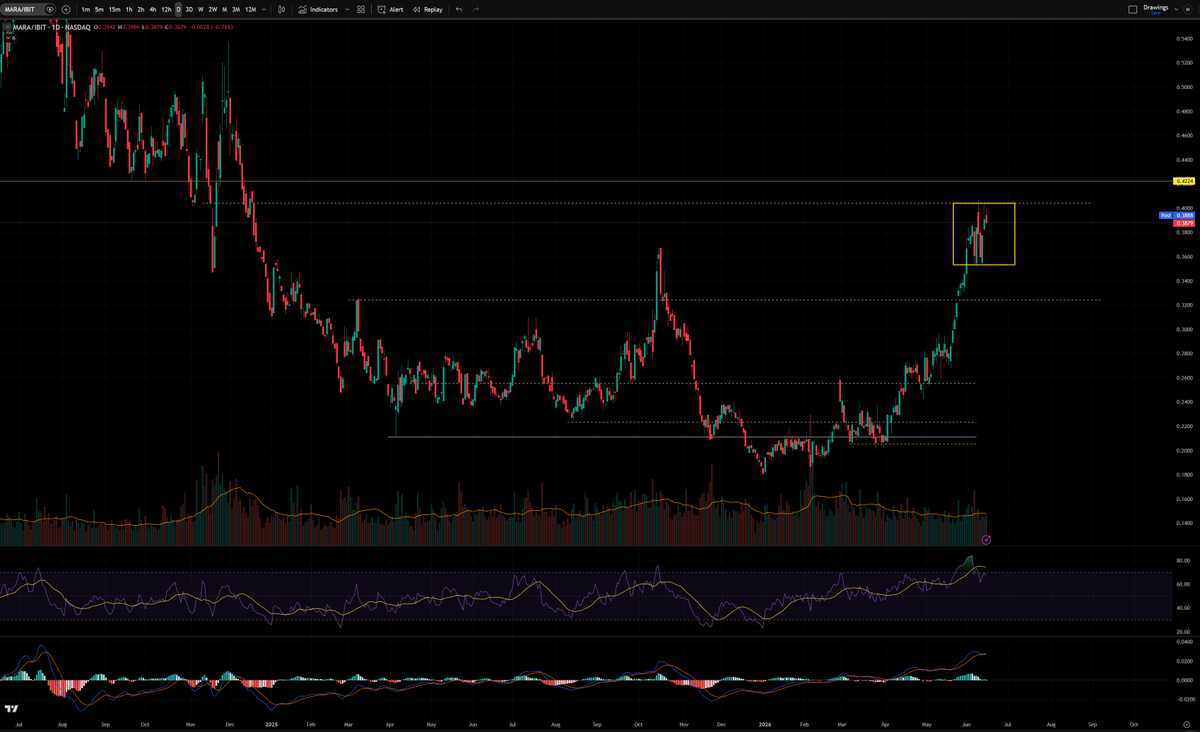Screen dimensions: 1200x732
Task: Click the 80.00 RSI scale label
Action: pos(1181,561)
